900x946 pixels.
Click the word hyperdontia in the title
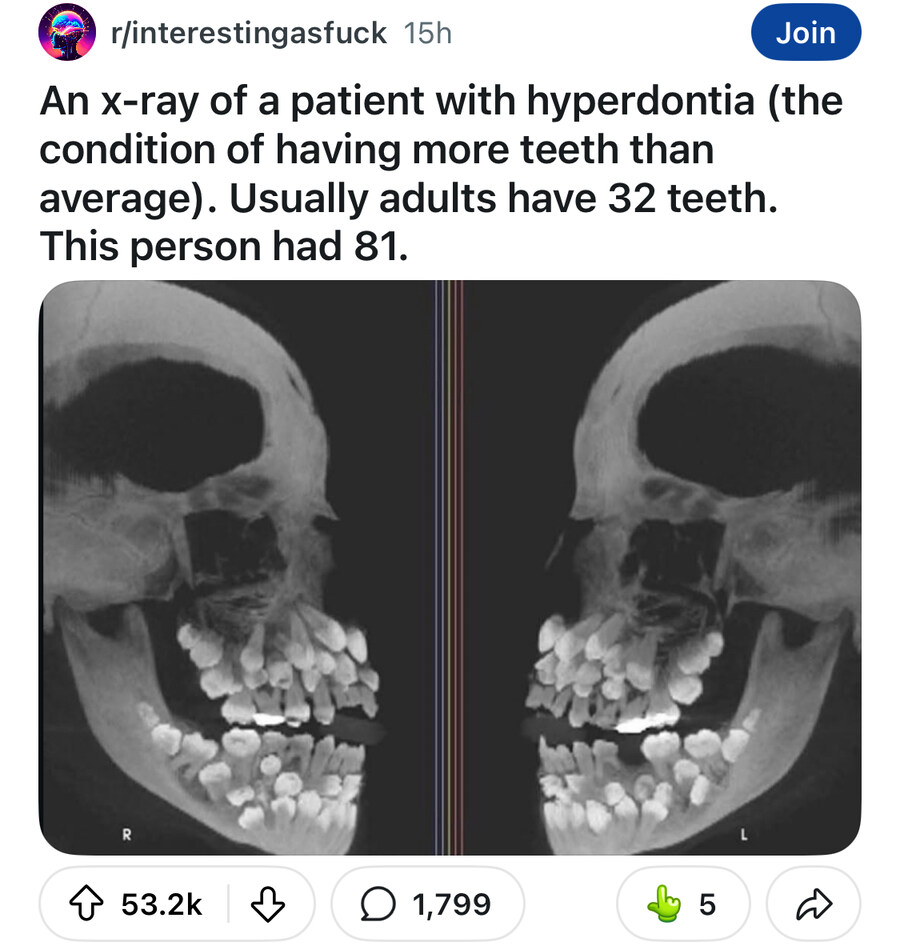641,101
